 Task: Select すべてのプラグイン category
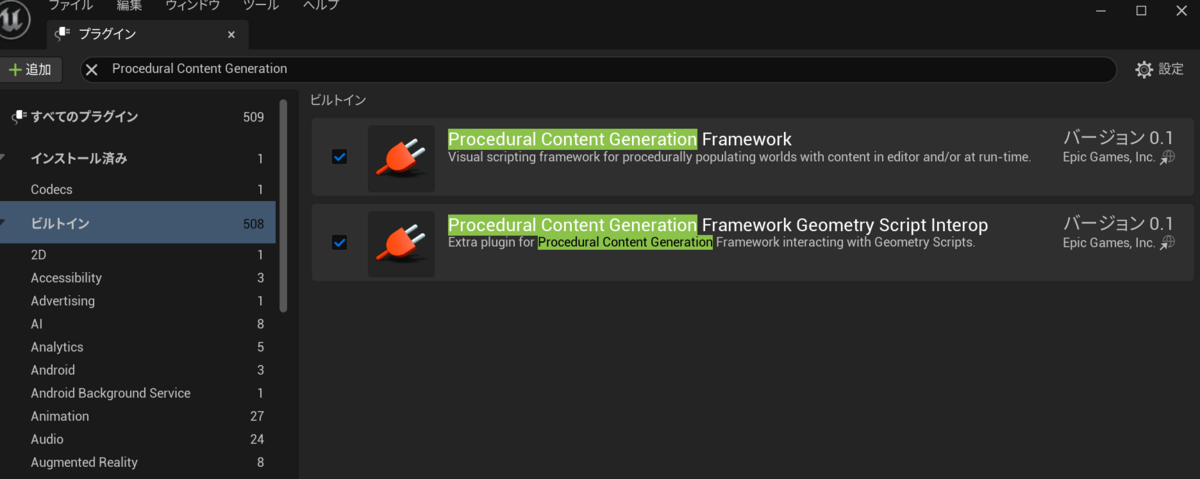click(x=138, y=116)
